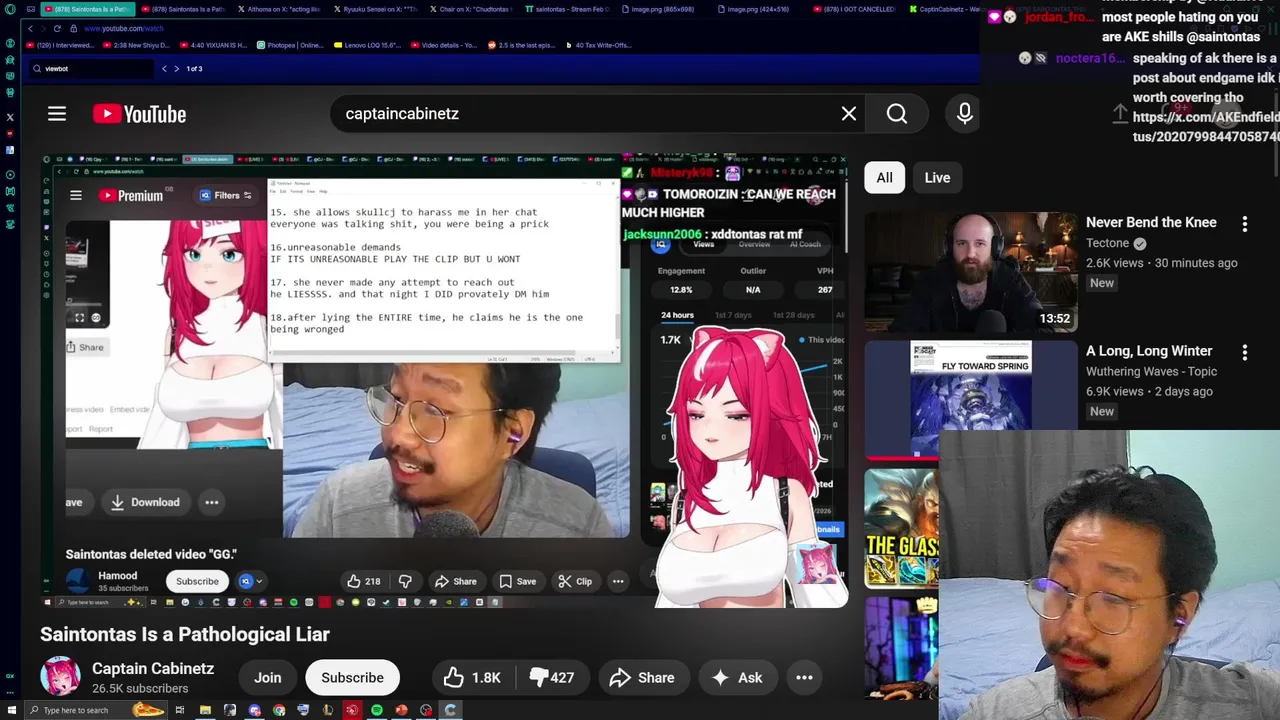This screenshot has height=720, width=1280.
Task: Select the Live filter chip
Action: [937, 178]
